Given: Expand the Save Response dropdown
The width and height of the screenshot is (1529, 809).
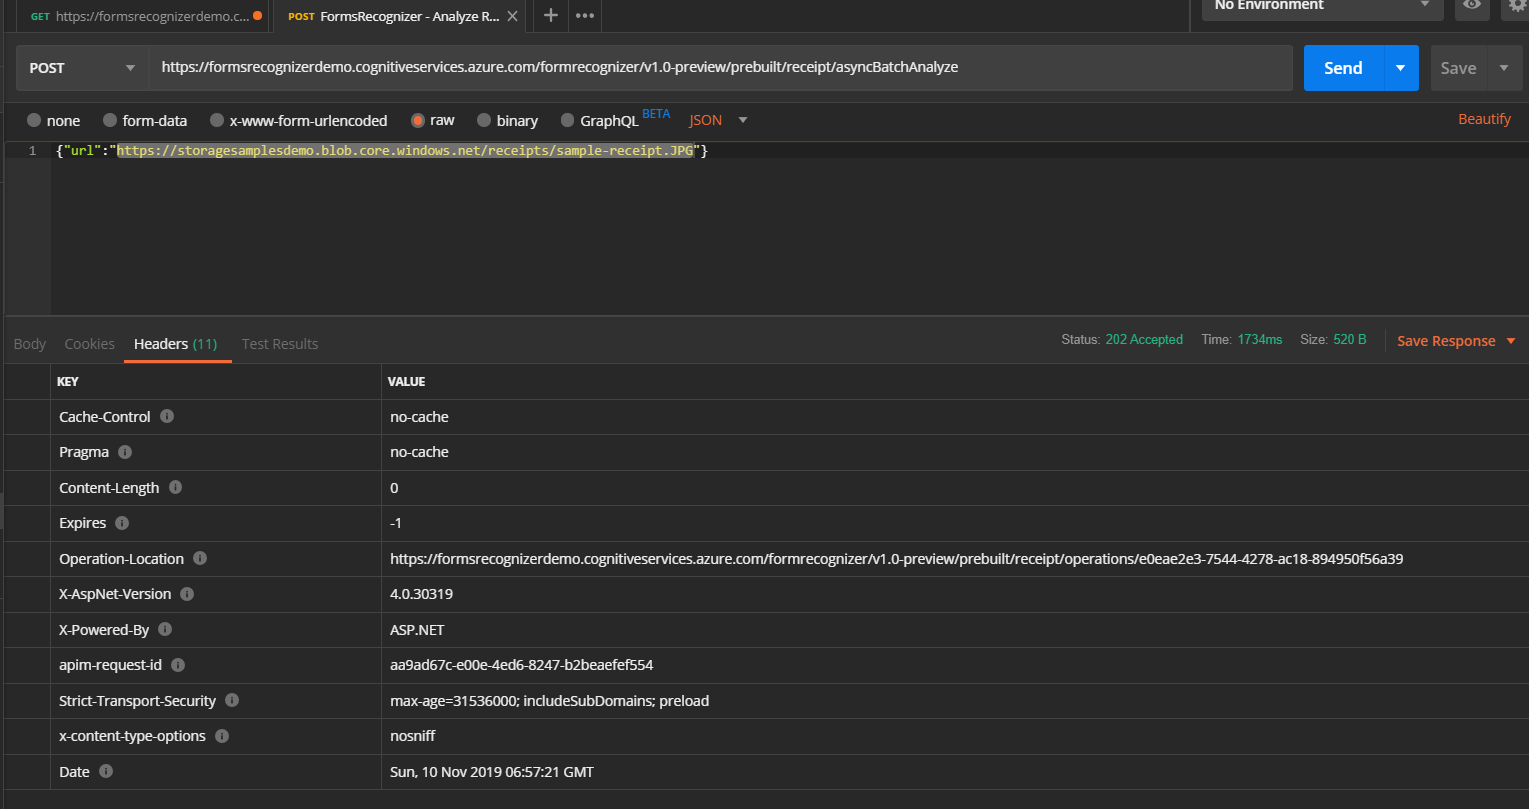Looking at the screenshot, I should point(1510,341).
